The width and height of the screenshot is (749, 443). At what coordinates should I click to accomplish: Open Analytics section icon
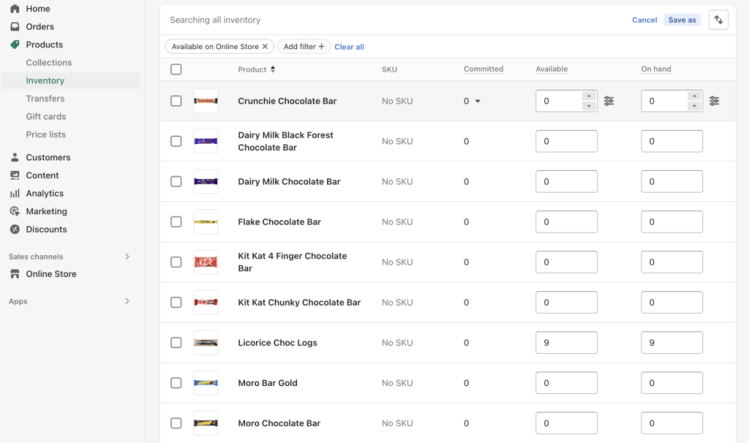point(14,194)
